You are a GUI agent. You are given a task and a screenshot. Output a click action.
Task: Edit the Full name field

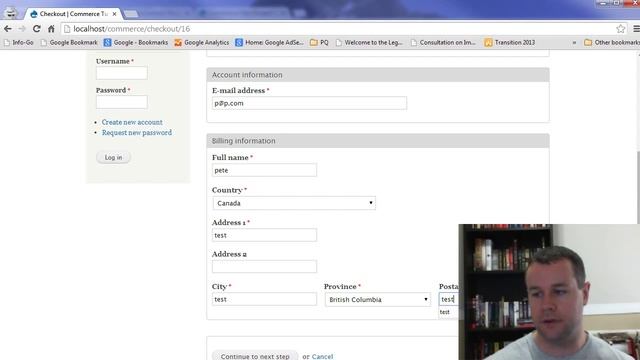(x=264, y=170)
